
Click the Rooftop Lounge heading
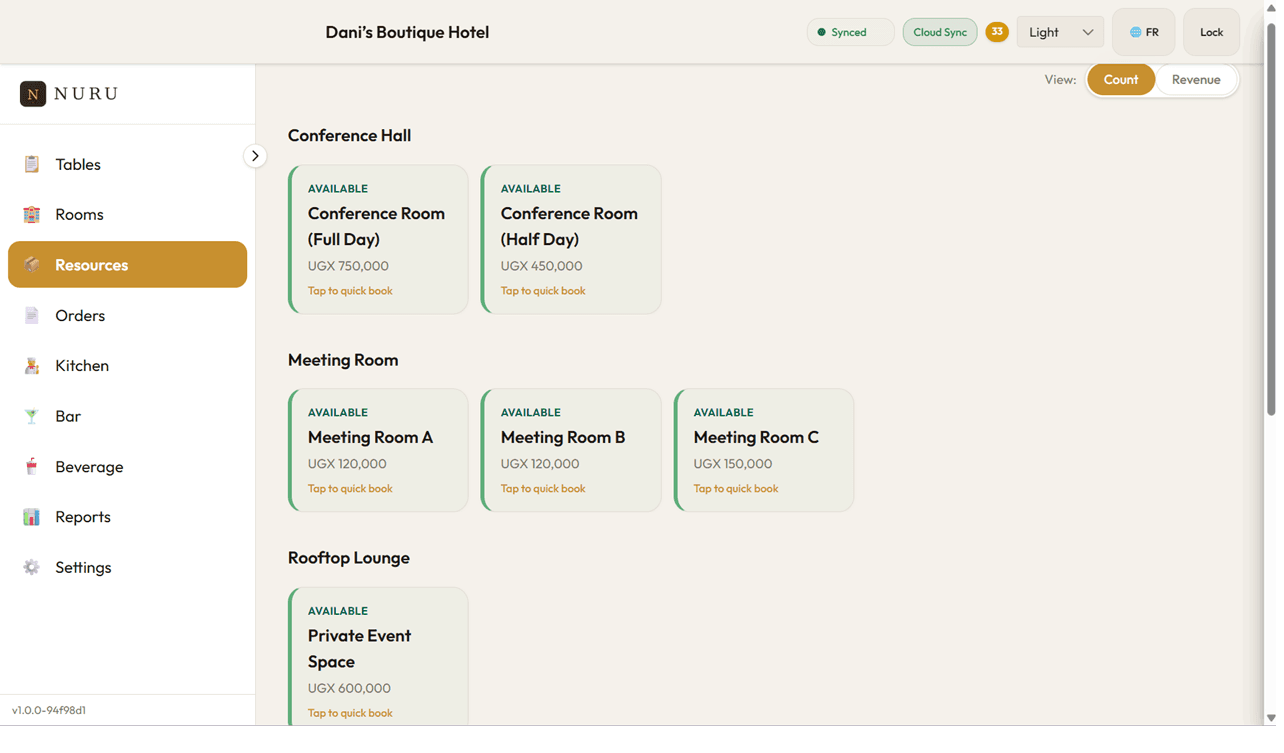(x=349, y=558)
